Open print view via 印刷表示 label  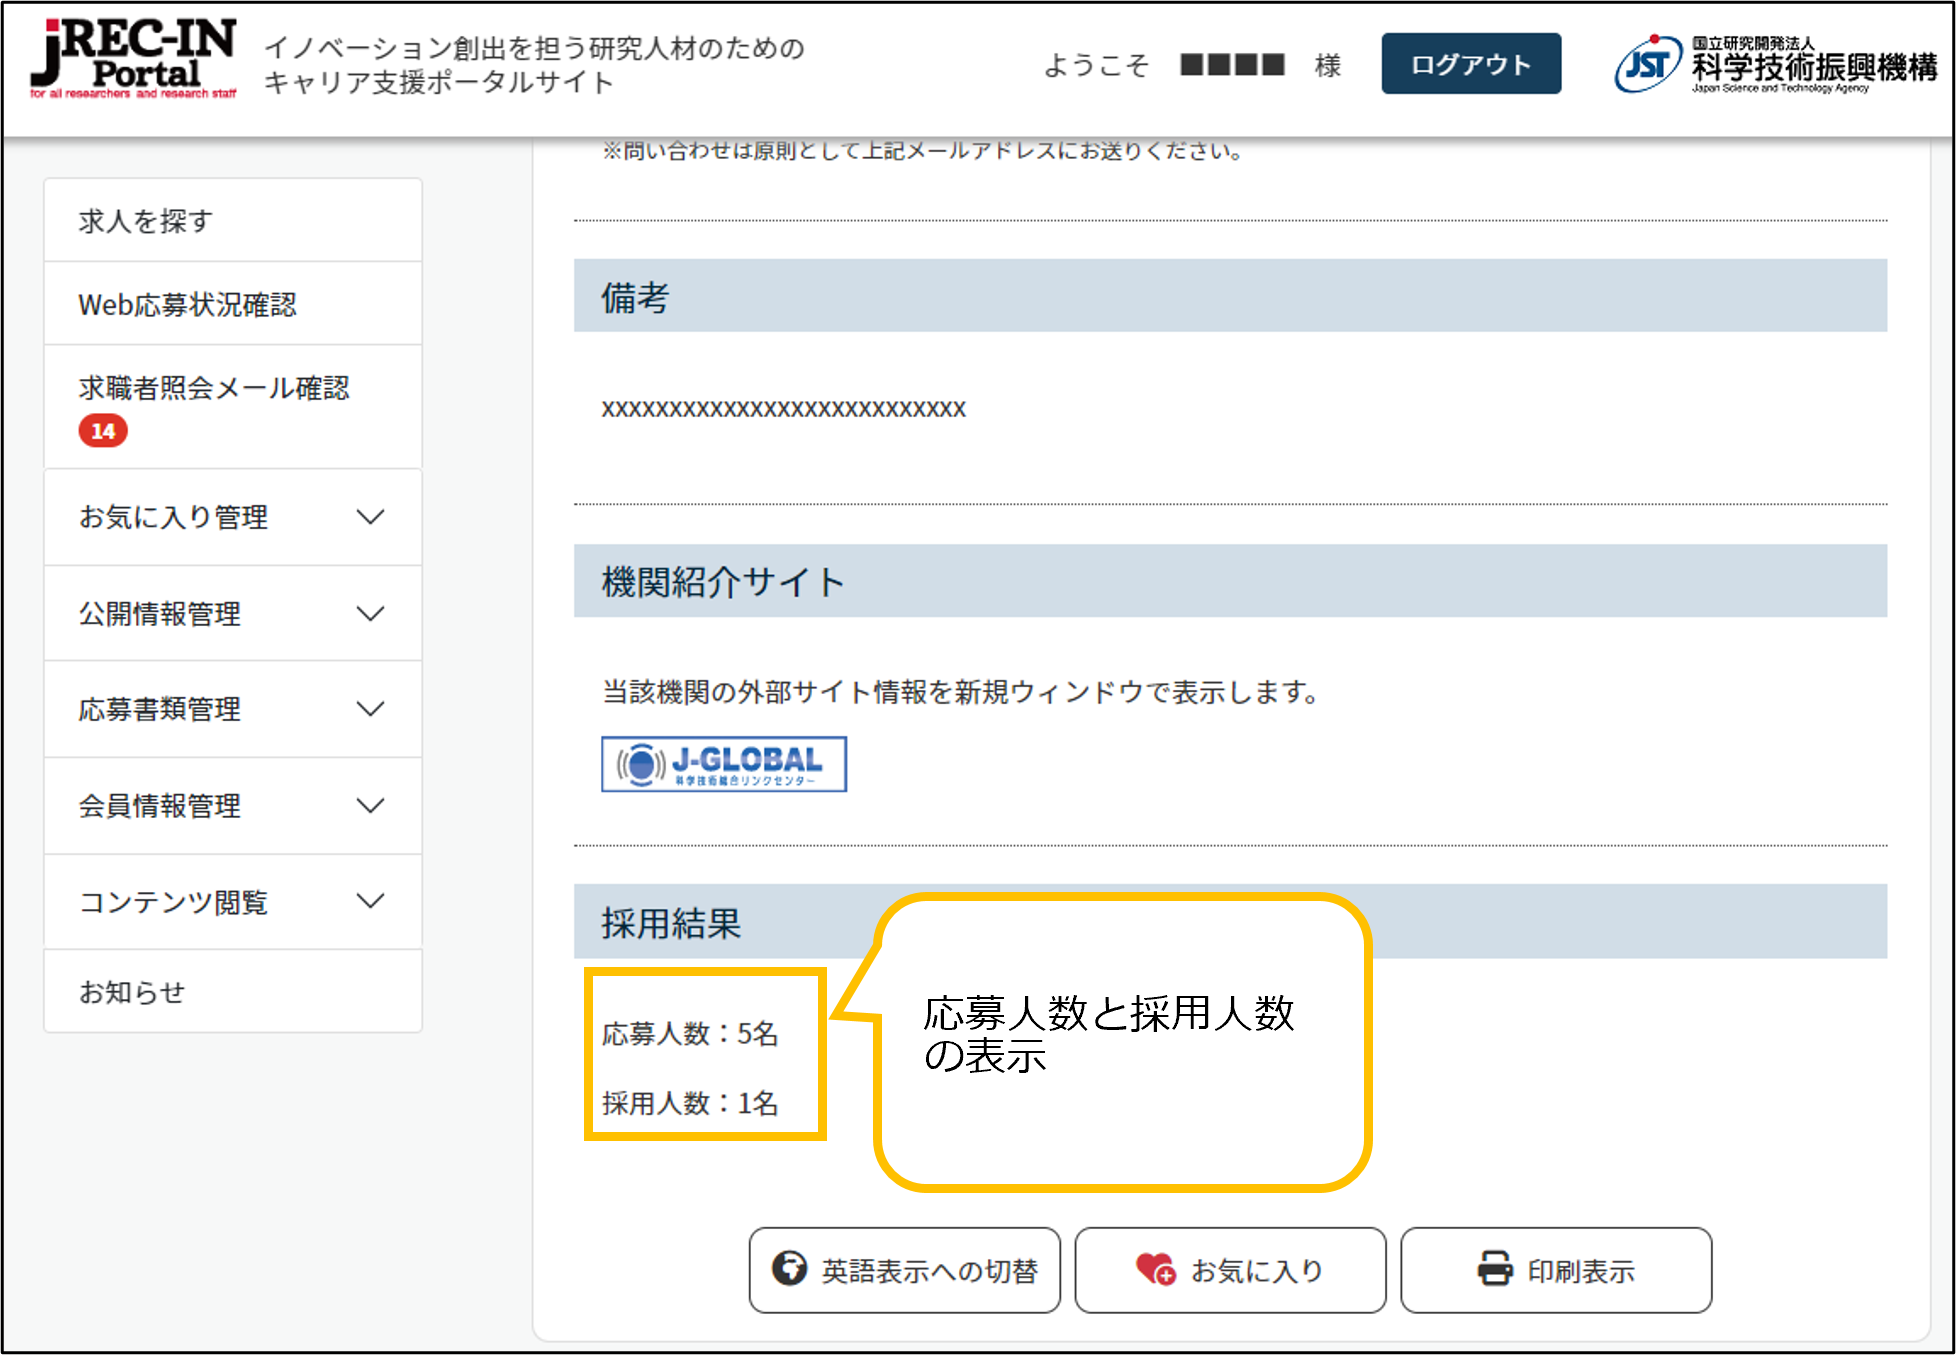pyautogui.click(x=1581, y=1271)
